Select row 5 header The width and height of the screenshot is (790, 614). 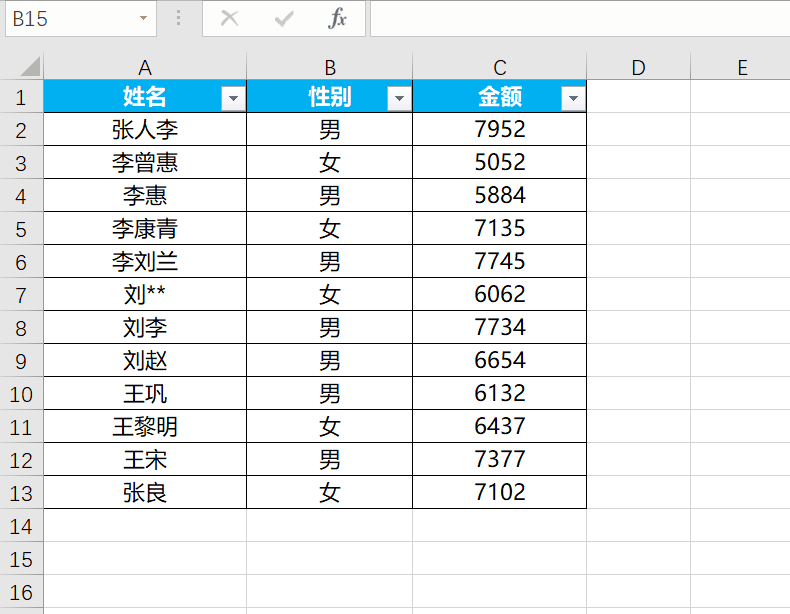pos(21,229)
